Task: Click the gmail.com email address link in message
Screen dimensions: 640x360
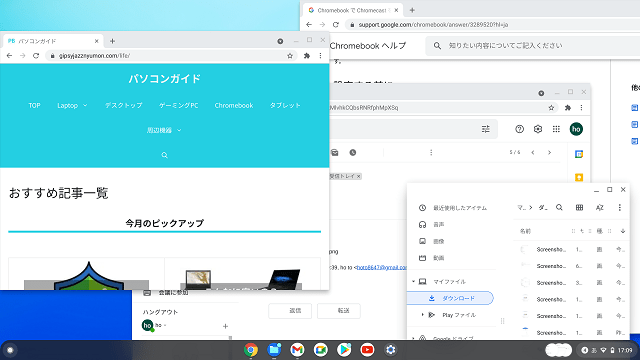Action: tap(382, 267)
